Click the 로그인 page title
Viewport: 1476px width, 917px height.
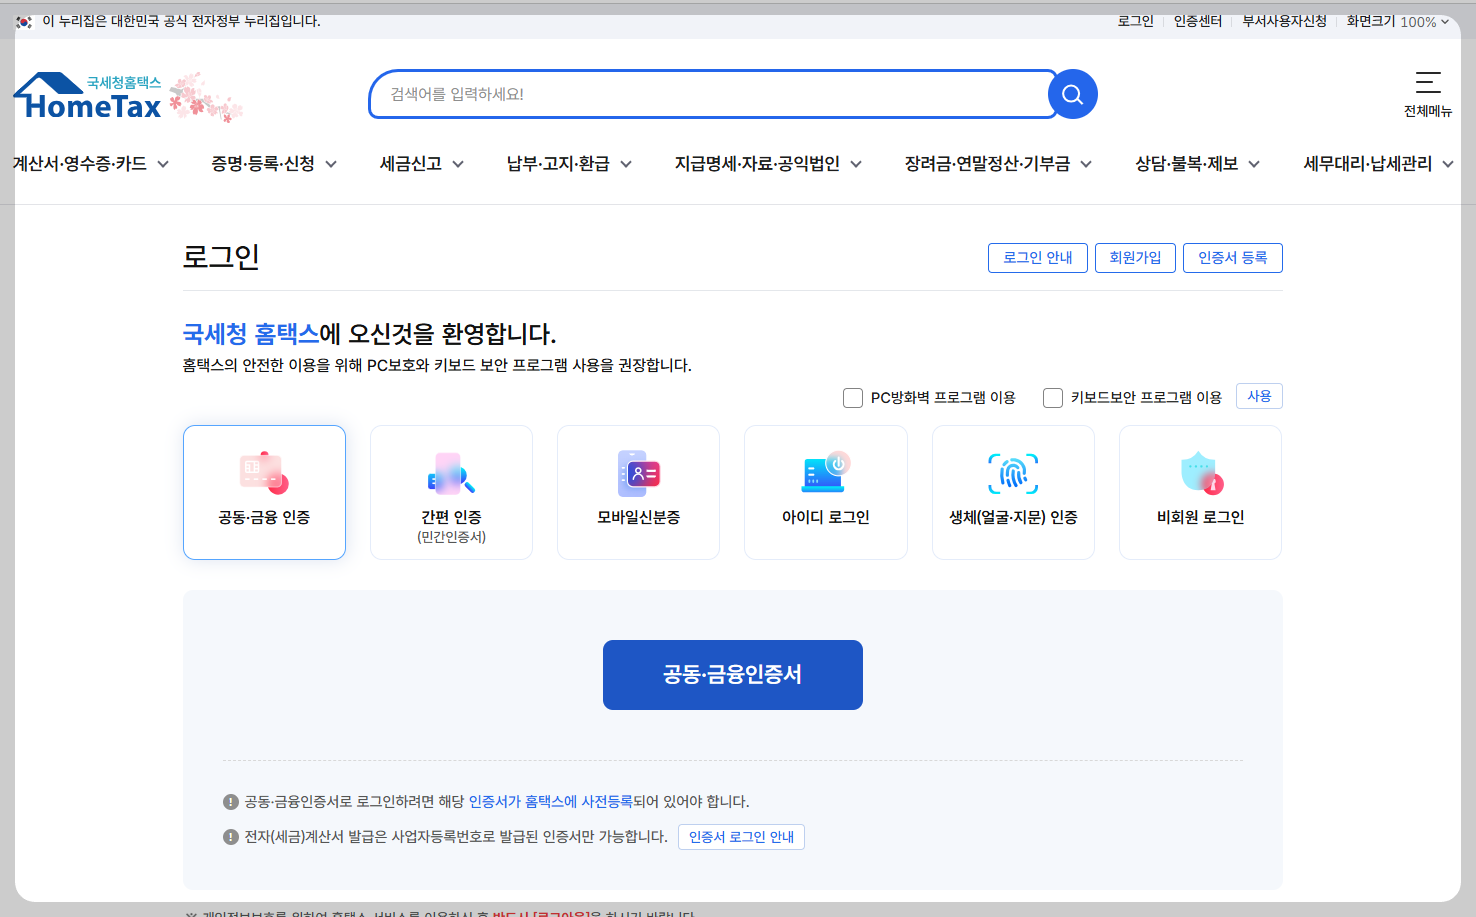pos(221,257)
